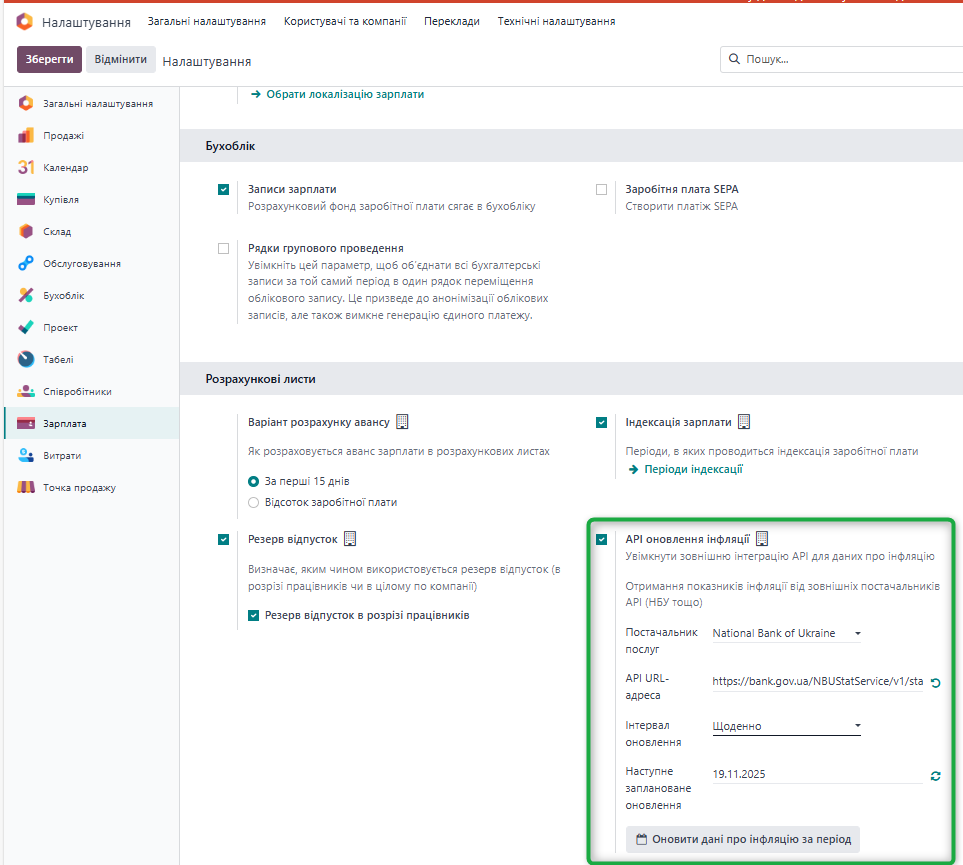Click the Odoo logo icon in header
This screenshot has width=963, height=865.
25,22
